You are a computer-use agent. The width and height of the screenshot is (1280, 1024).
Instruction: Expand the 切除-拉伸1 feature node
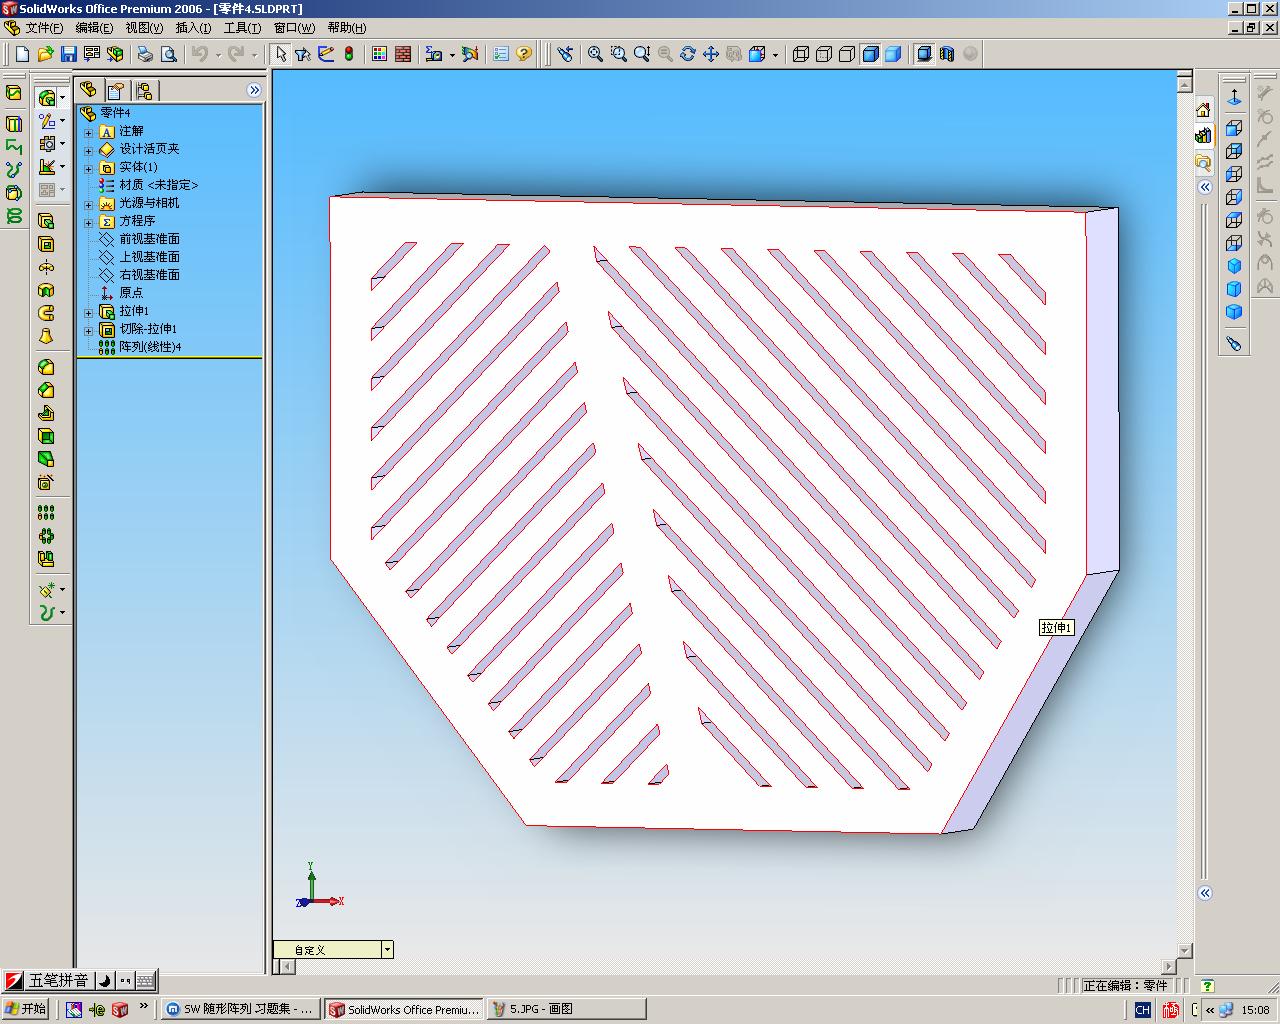pos(88,330)
